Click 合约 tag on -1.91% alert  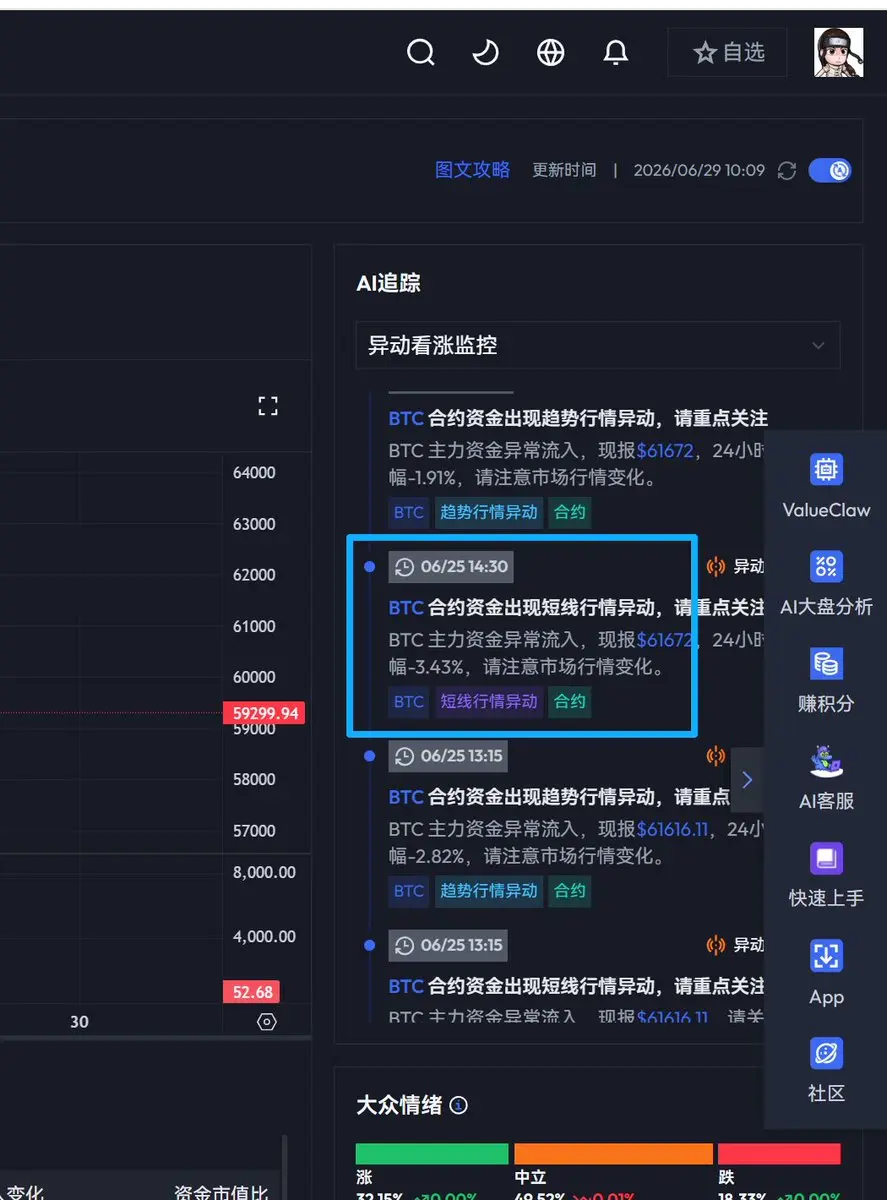click(x=570, y=512)
